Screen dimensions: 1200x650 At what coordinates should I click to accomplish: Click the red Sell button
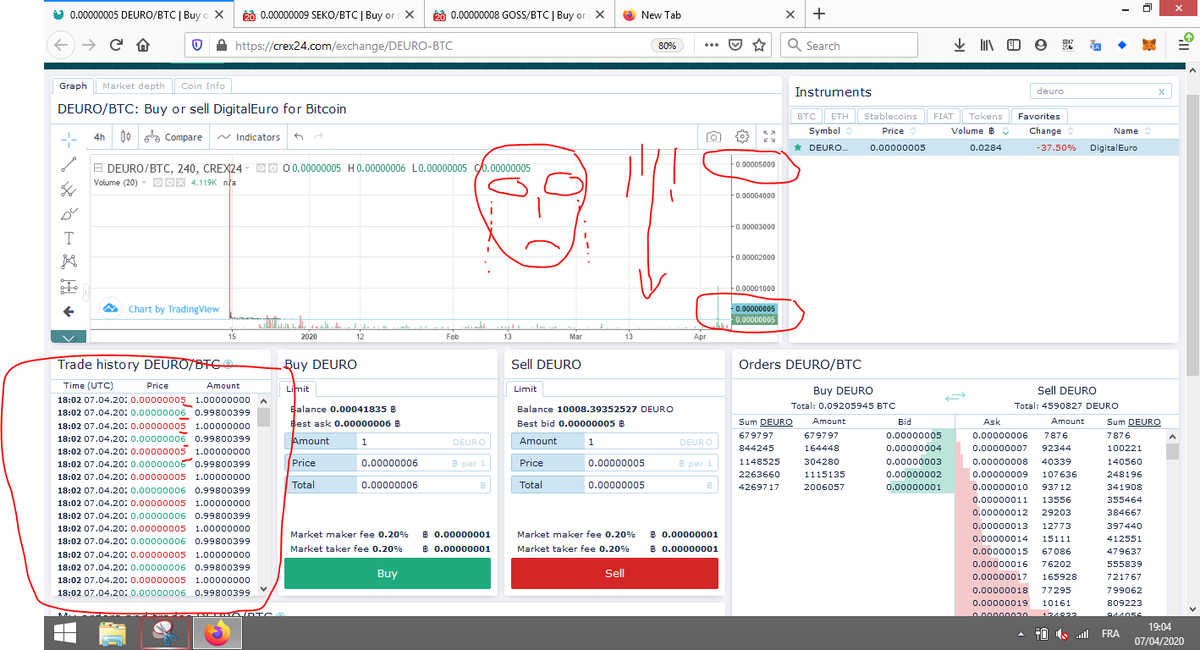(x=614, y=573)
